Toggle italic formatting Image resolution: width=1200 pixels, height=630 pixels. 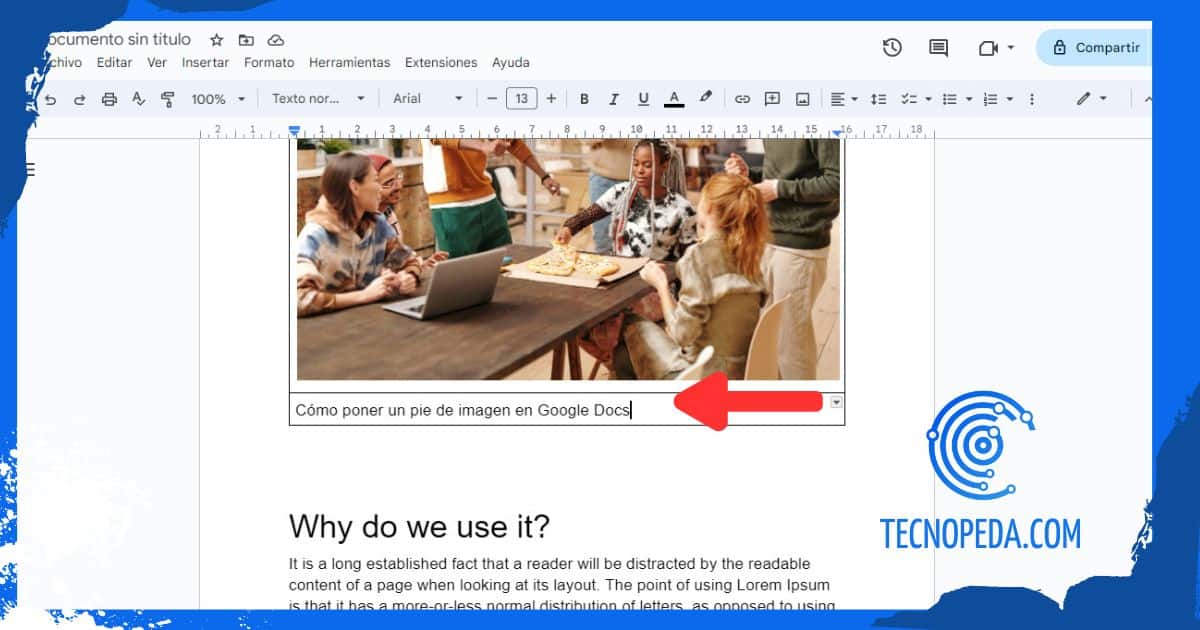pos(614,99)
